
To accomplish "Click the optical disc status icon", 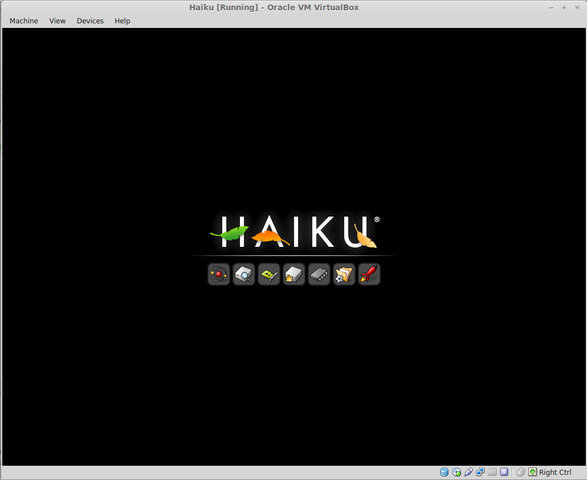I will [456, 472].
